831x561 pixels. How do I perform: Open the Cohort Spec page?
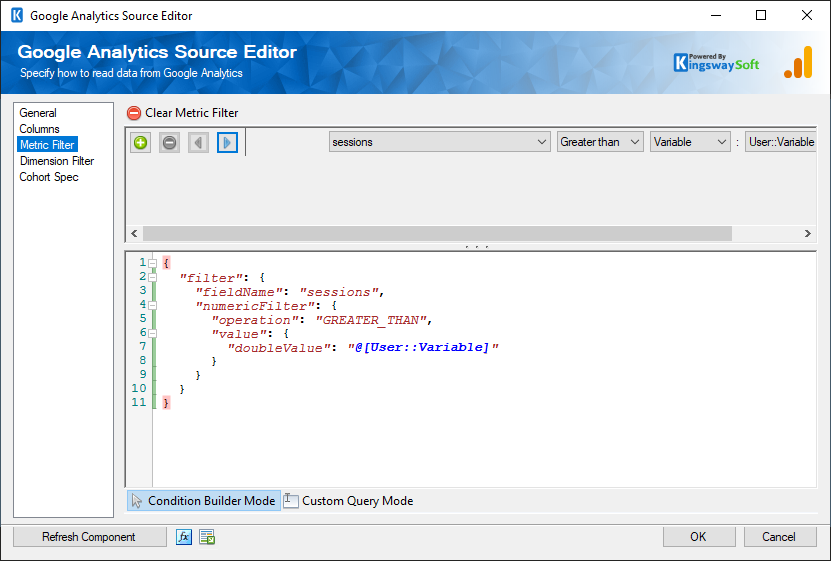click(x=49, y=177)
